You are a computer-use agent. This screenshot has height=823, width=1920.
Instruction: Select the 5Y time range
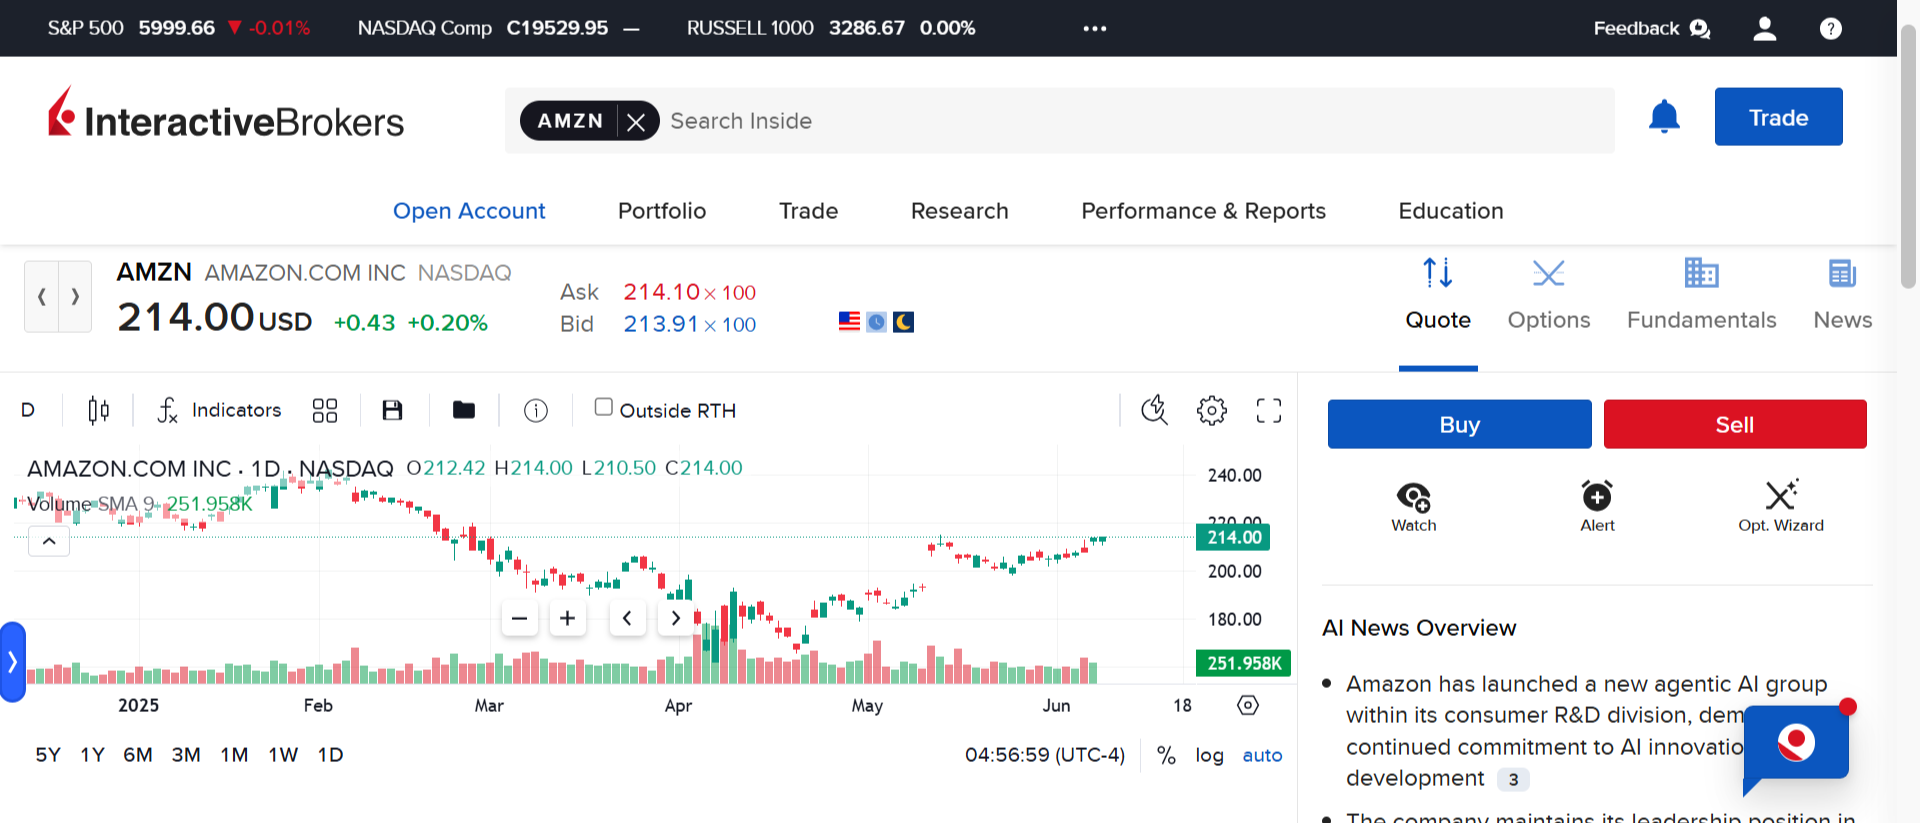(48, 755)
